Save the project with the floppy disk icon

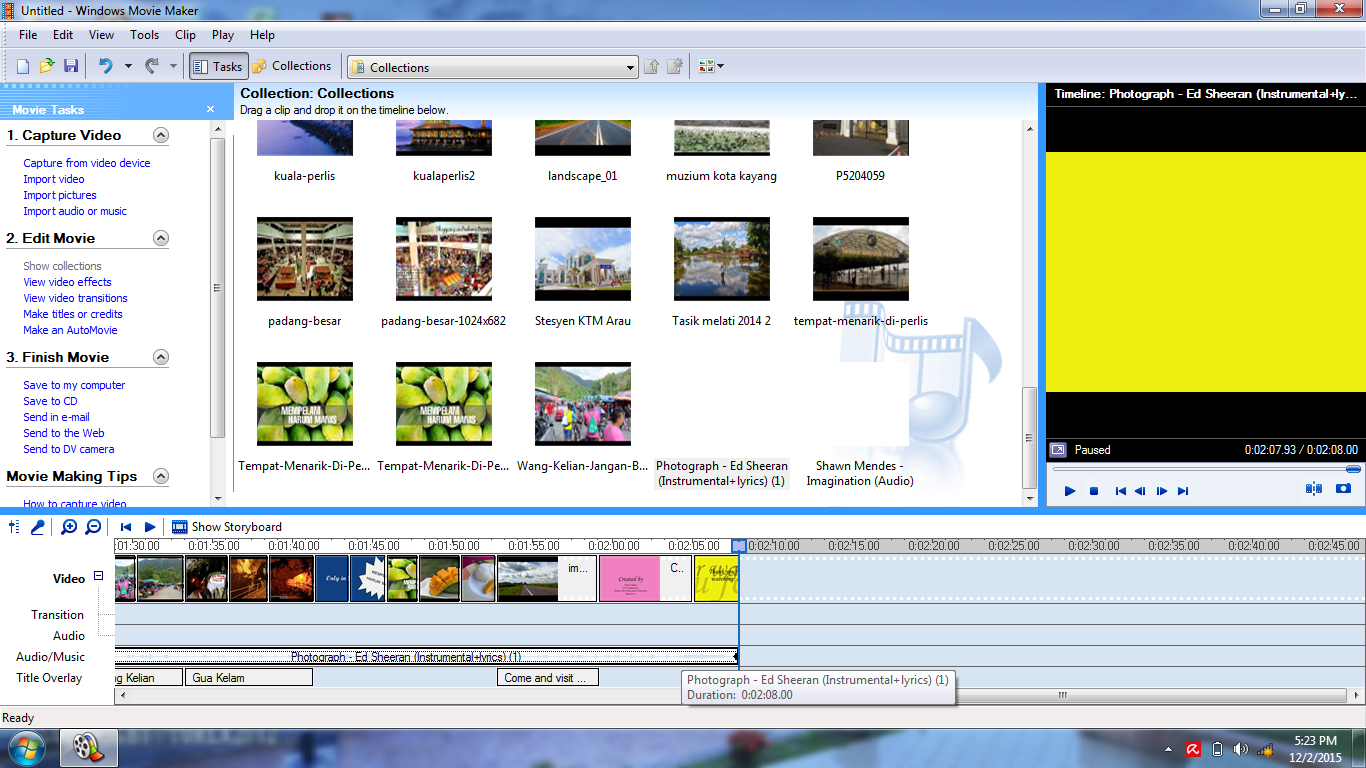tap(71, 66)
